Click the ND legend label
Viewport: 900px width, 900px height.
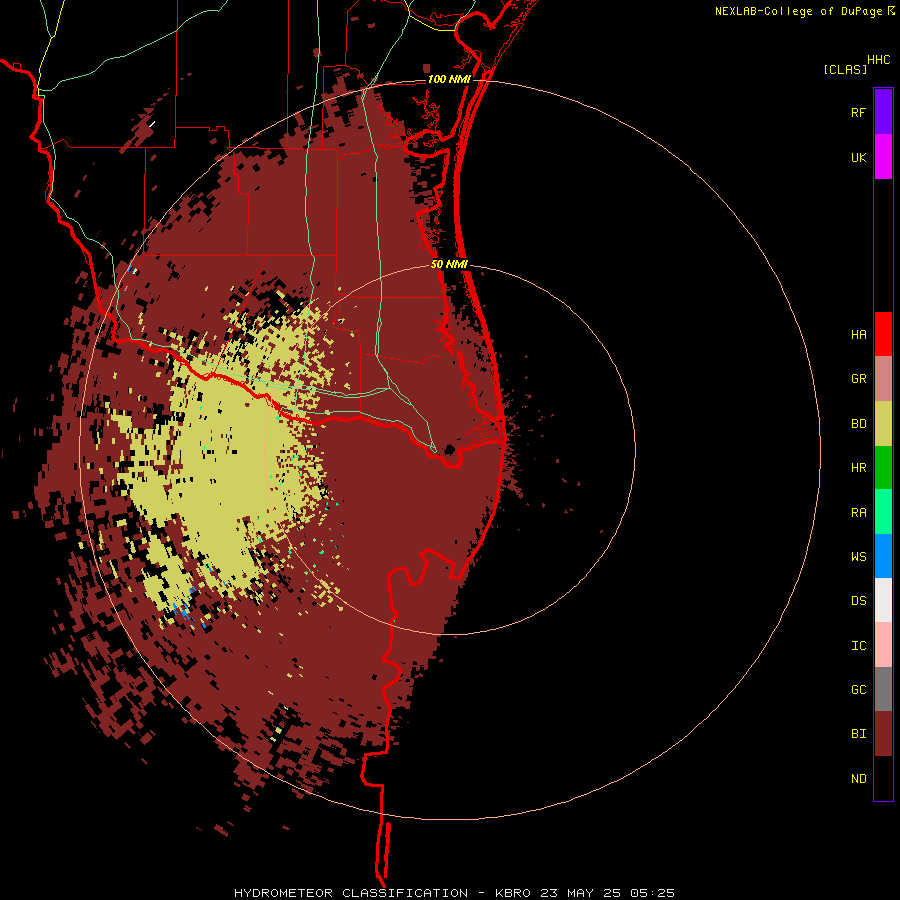click(x=858, y=779)
